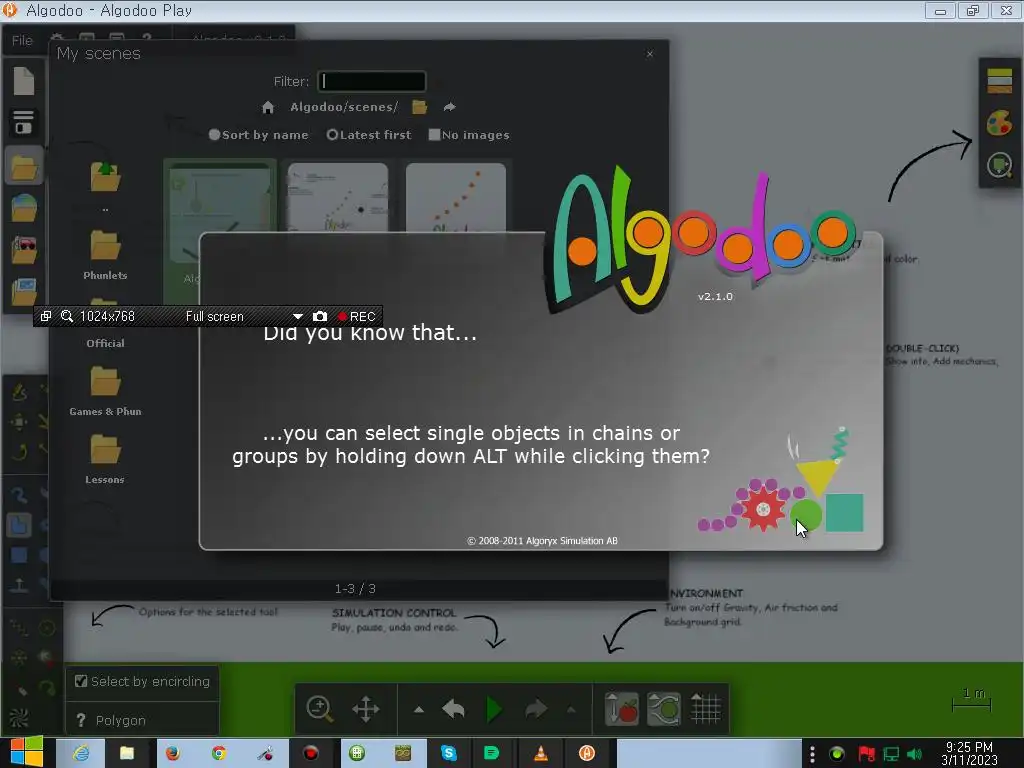Undo the last action
Viewport: 1024px width, 768px height.
point(454,709)
